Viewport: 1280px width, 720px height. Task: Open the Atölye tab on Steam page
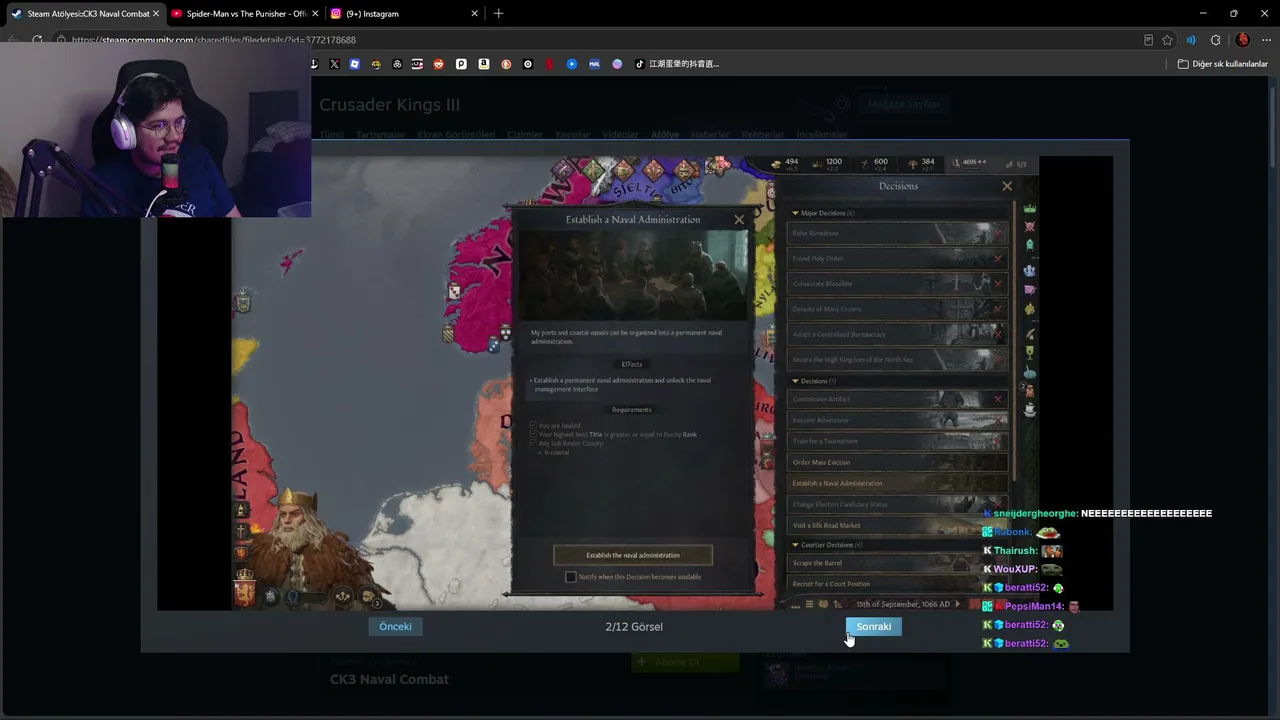pos(665,135)
